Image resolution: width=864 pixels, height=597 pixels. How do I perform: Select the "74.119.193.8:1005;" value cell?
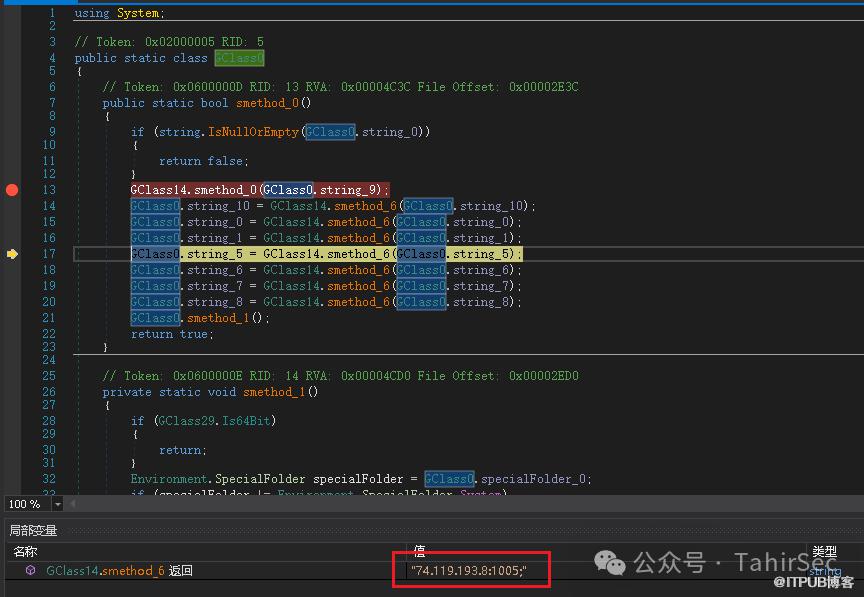point(468,570)
